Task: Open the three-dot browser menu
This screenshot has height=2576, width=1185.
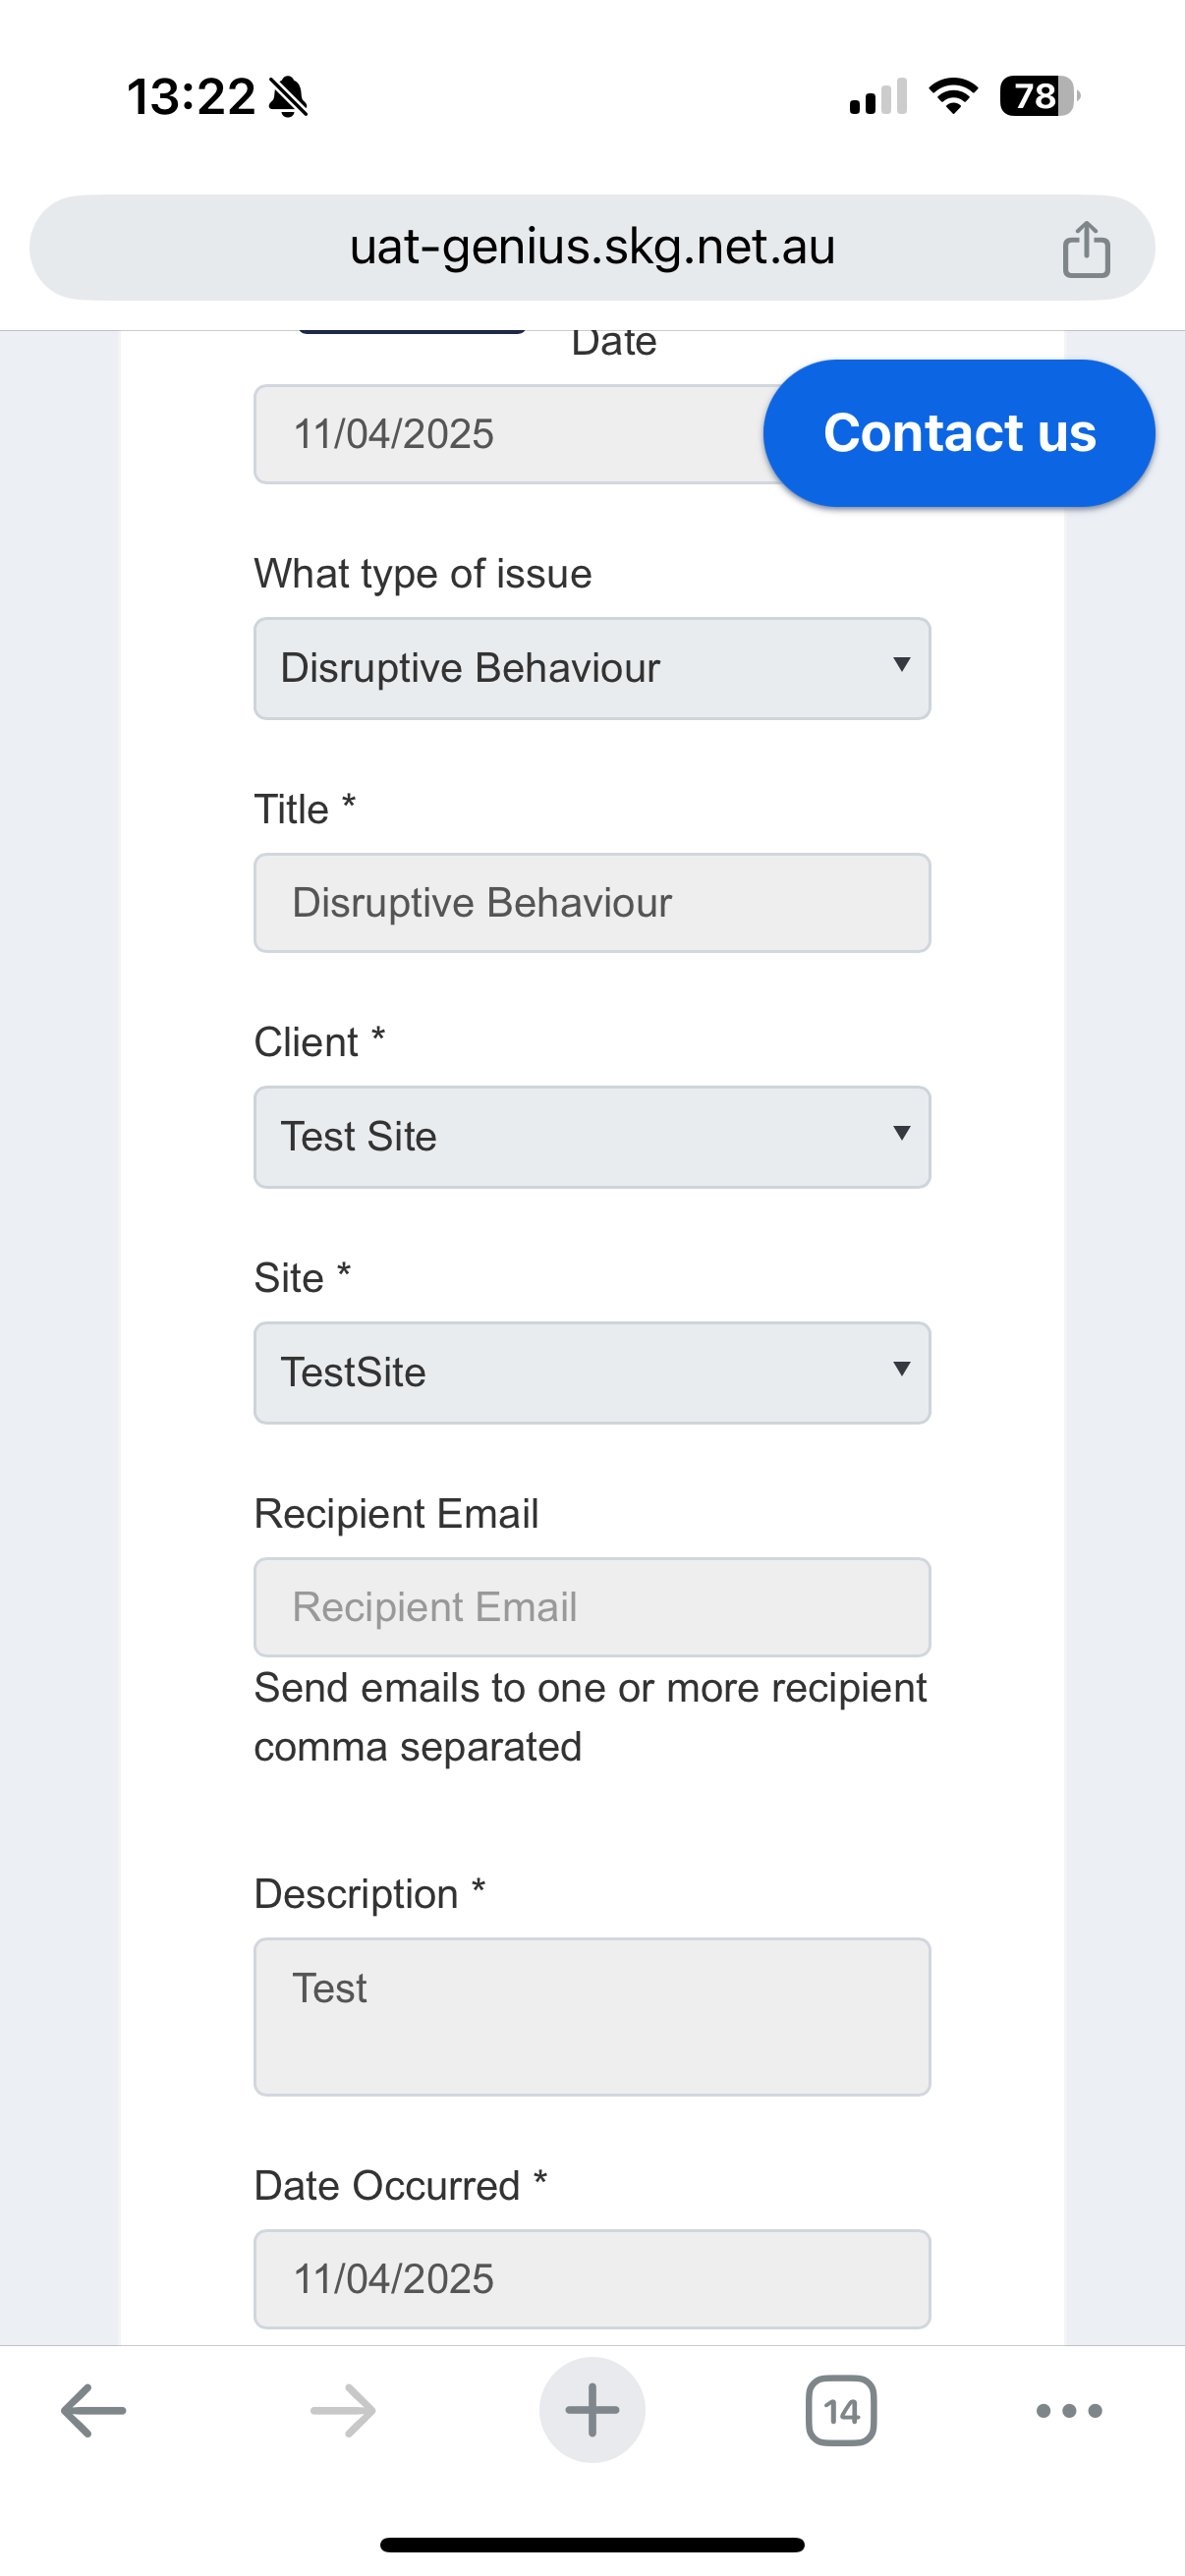Action: [x=1069, y=2411]
